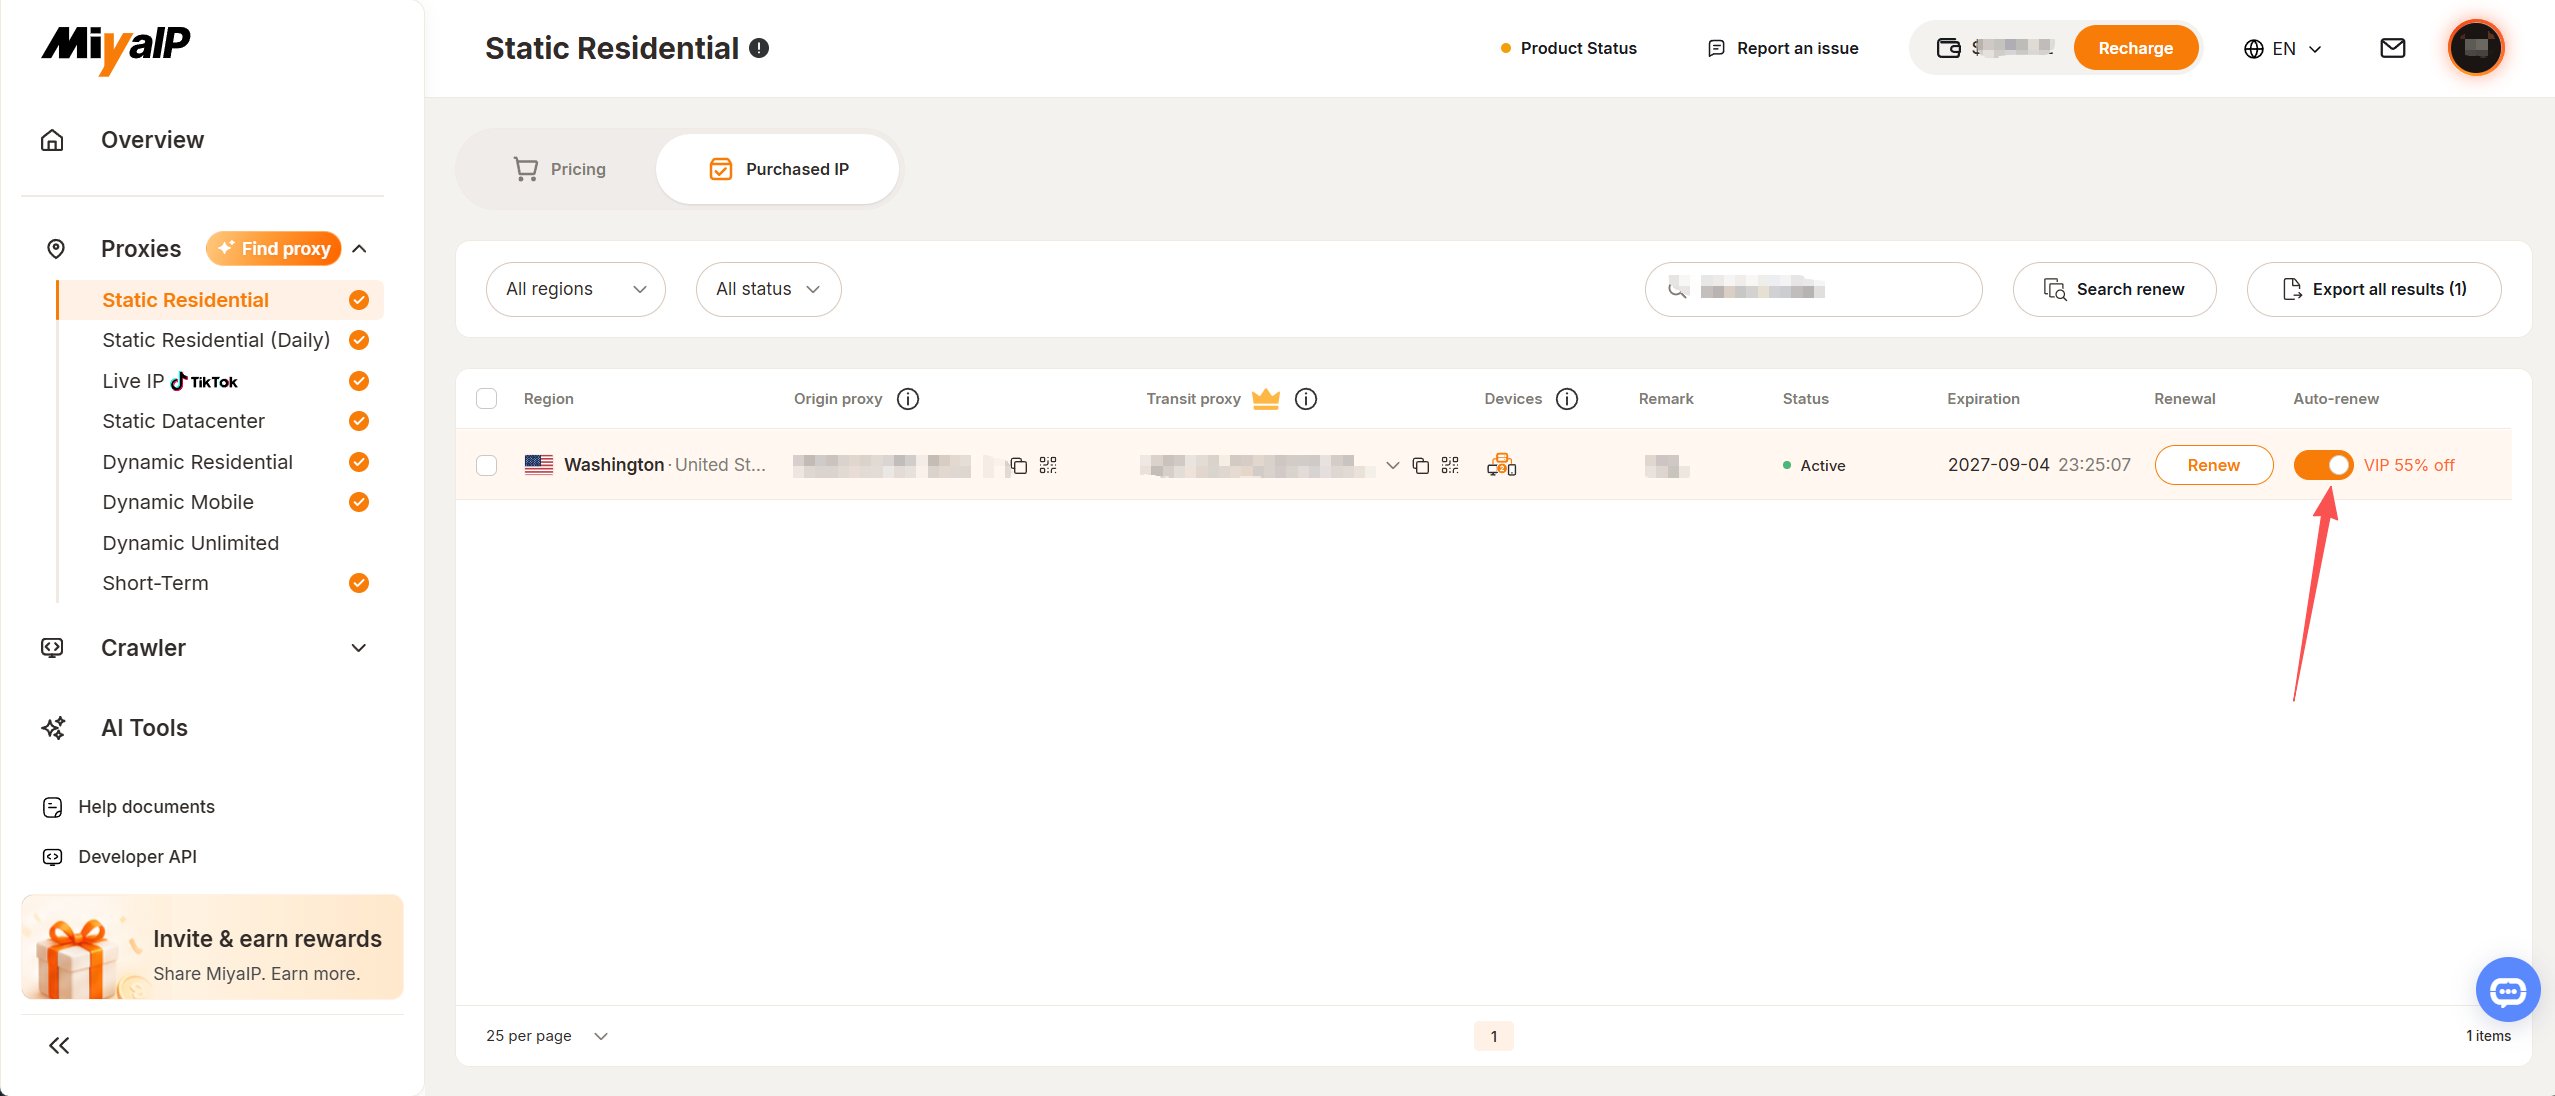Click the Overview menu label
This screenshot has height=1096, width=2555.
tap(152, 140)
